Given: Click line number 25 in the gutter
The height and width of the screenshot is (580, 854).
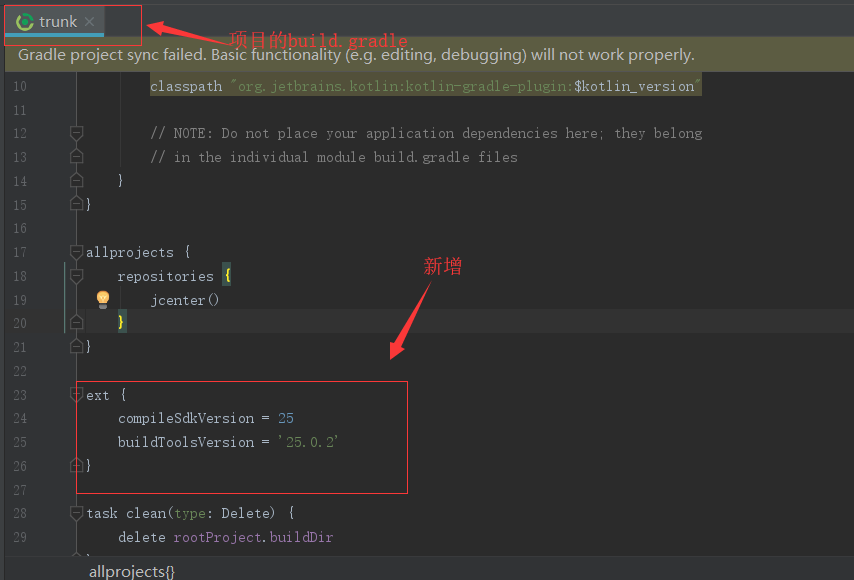Looking at the screenshot, I should [x=20, y=441].
